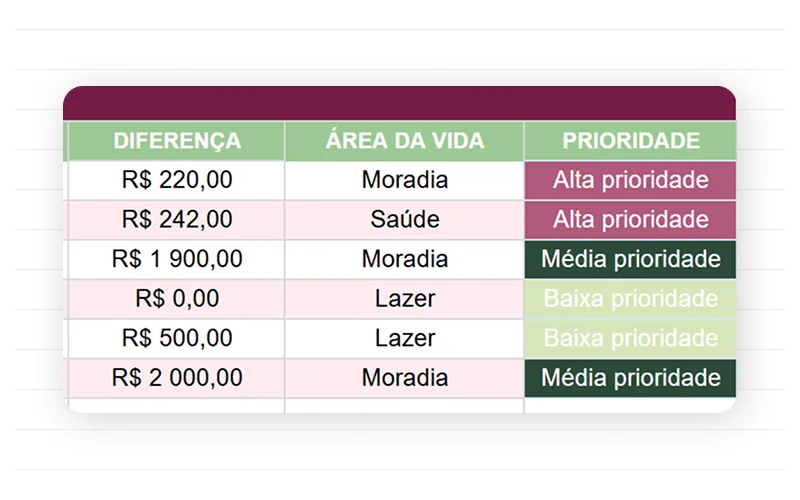Screen dimensions: 800x500
Task: Click Lazer in the R$ 0,00 row
Action: point(404,298)
